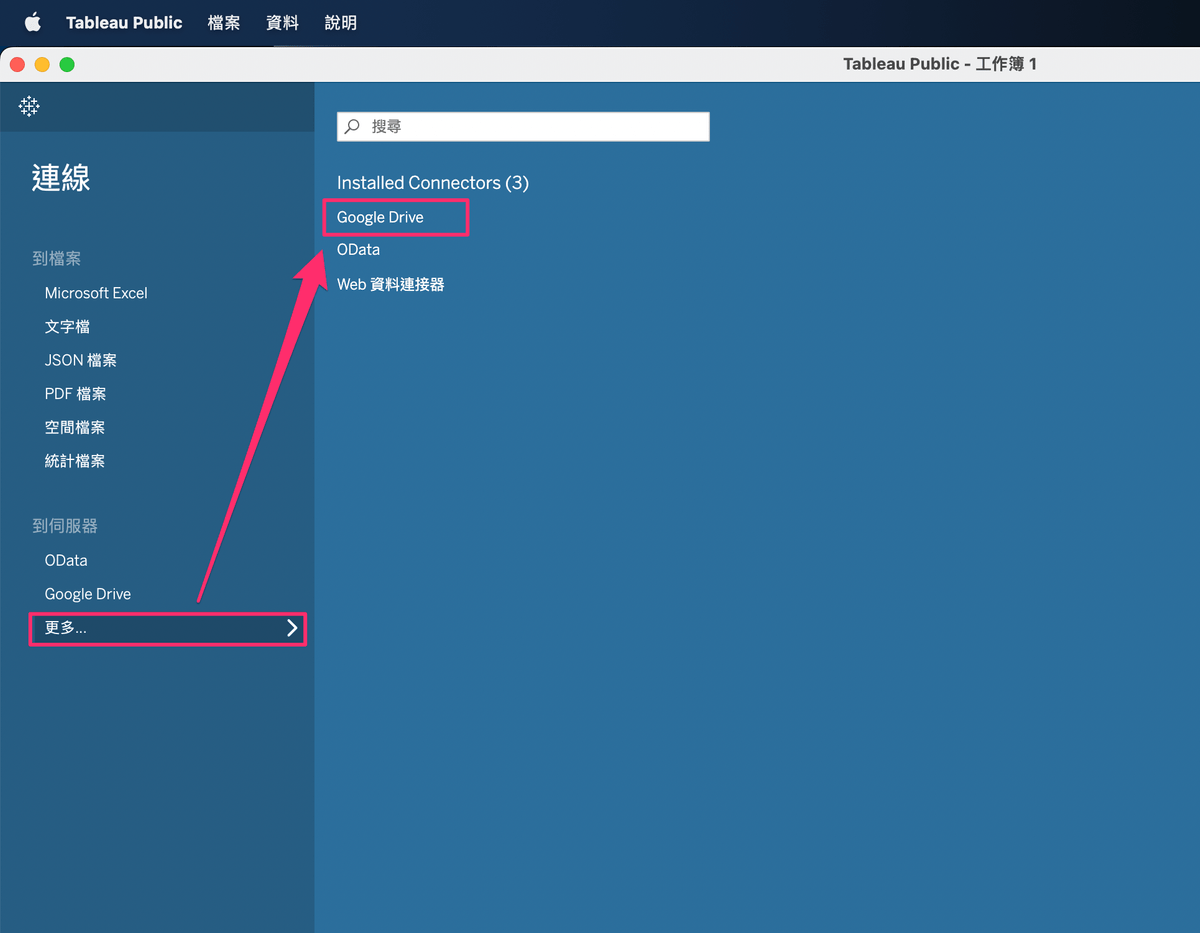This screenshot has width=1200, height=933.
Task: Expand the 更多... server connectors list
Action: click(168, 628)
